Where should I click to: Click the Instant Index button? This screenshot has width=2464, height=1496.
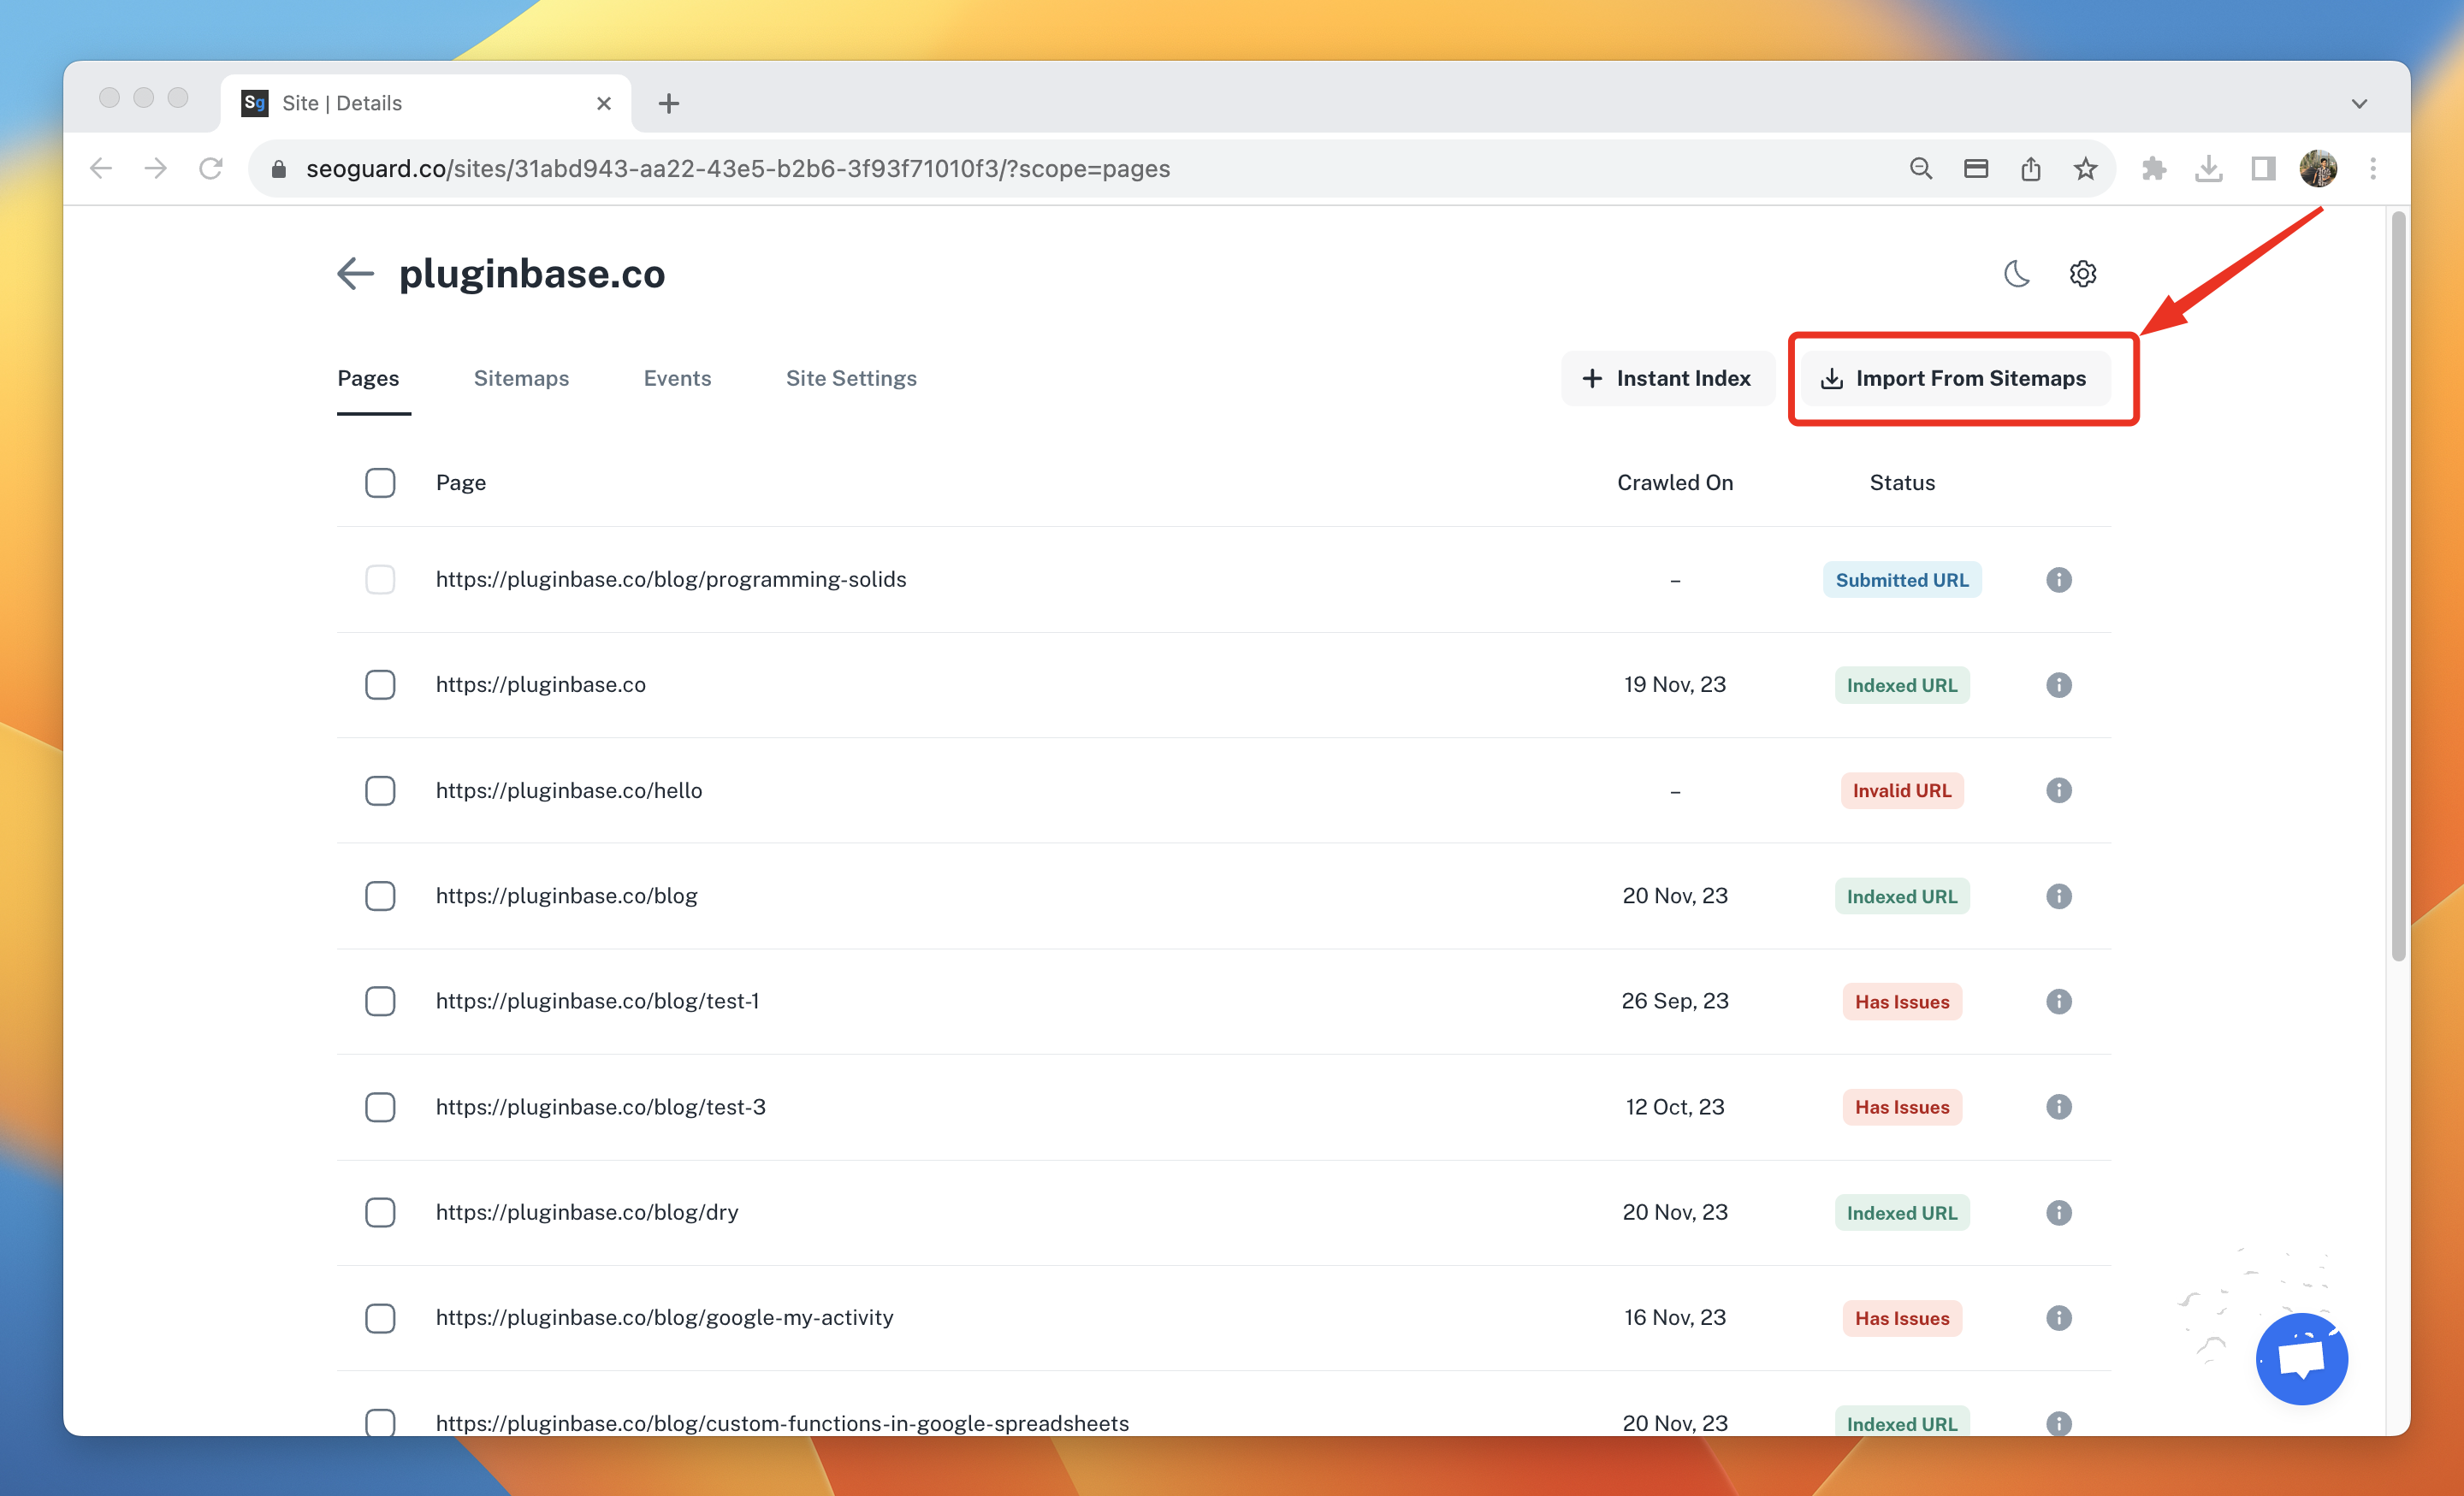point(1667,378)
